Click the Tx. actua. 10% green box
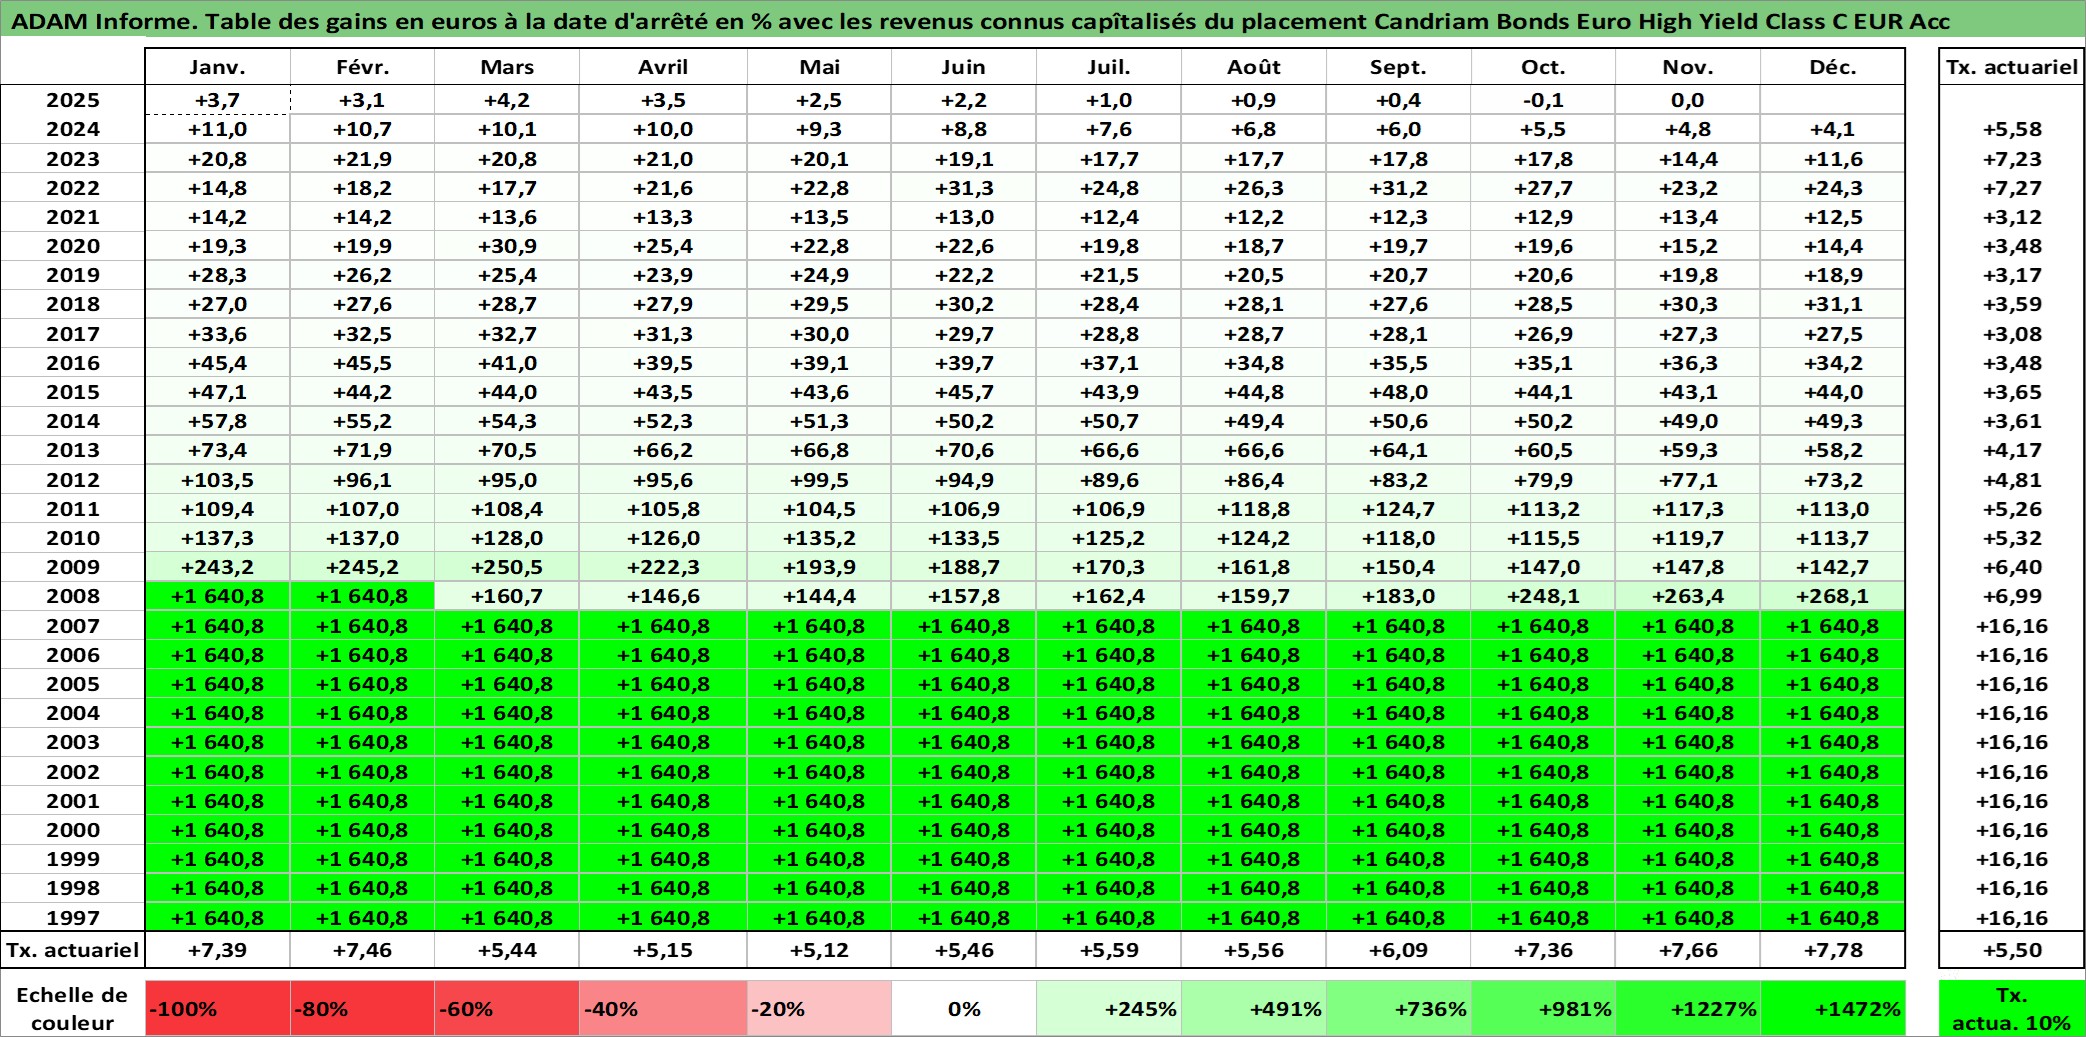The width and height of the screenshot is (2086, 1037). pos(2012,1008)
